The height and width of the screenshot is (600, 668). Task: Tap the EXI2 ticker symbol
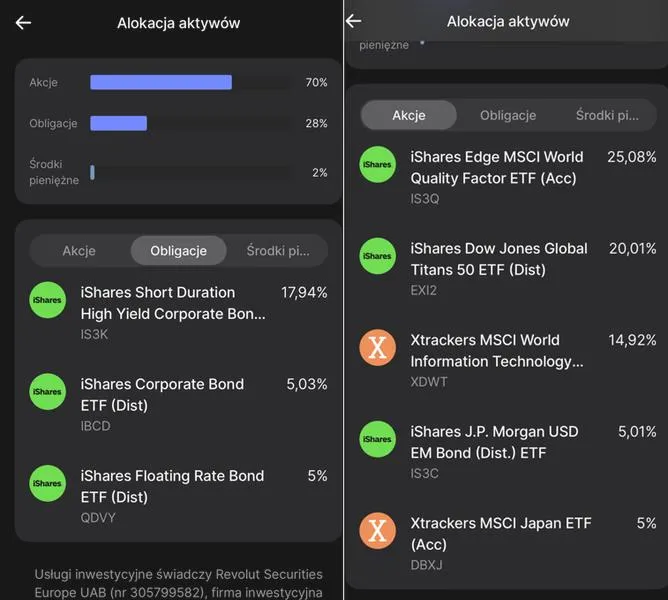(423, 291)
